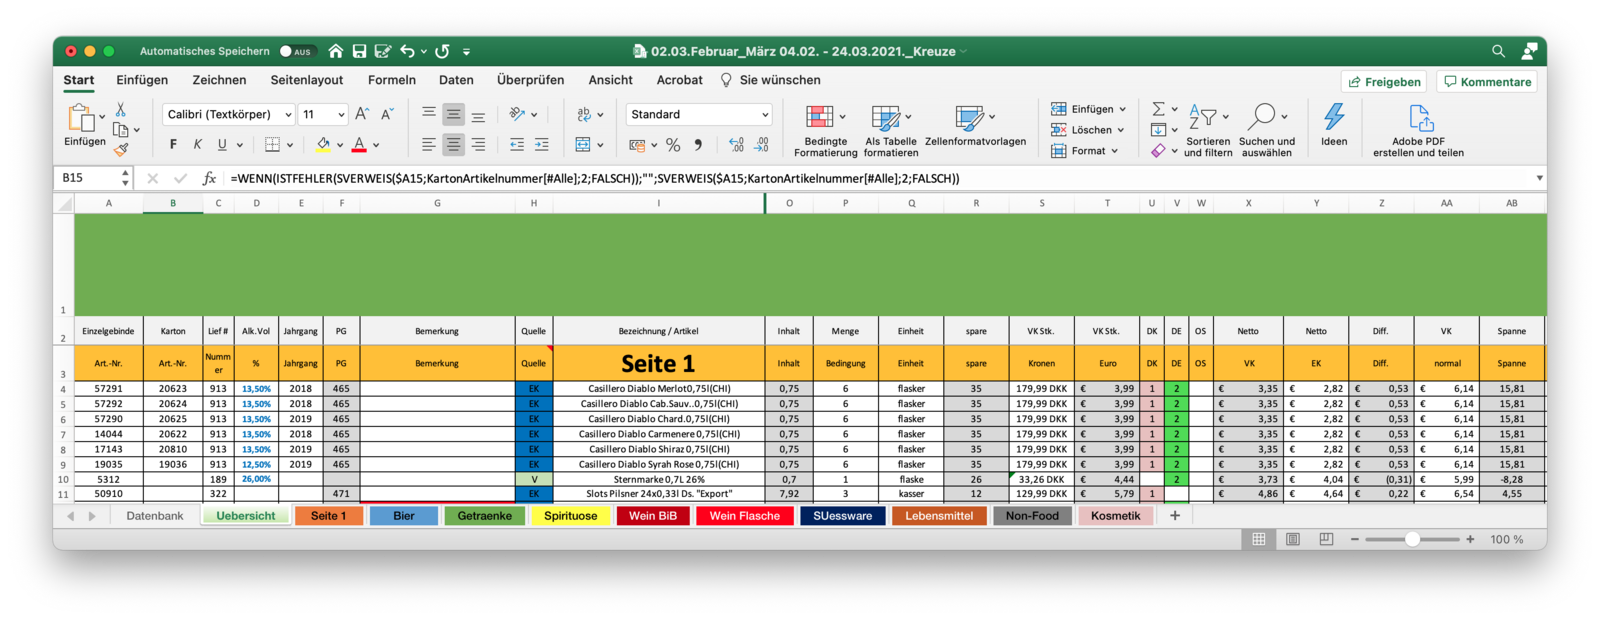Image resolution: width=1600 pixels, height=620 pixels.
Task: Toggle italic formatting button
Action: point(197,145)
